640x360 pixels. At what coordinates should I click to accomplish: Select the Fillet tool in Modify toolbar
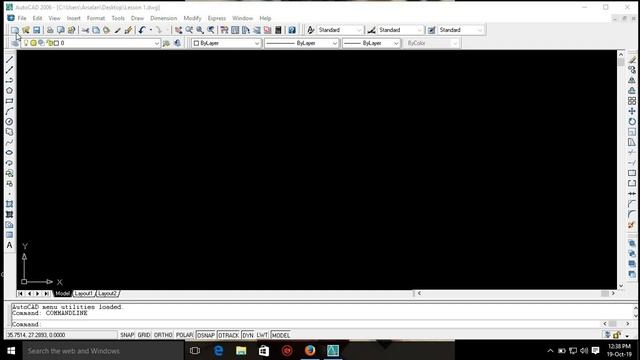pyautogui.click(x=632, y=214)
